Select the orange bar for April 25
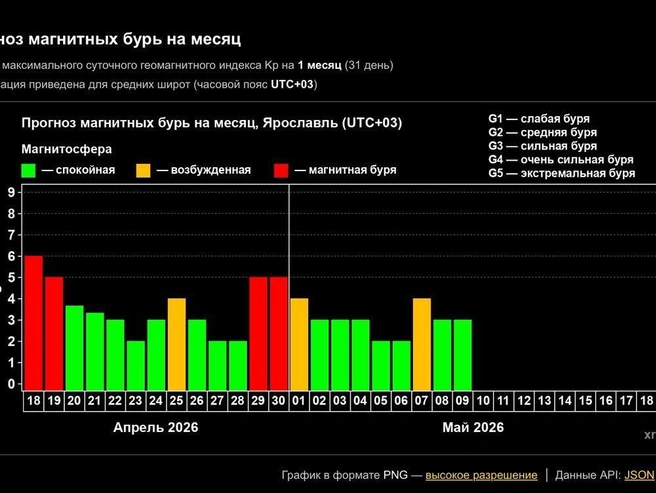656x493 pixels. 177,344
